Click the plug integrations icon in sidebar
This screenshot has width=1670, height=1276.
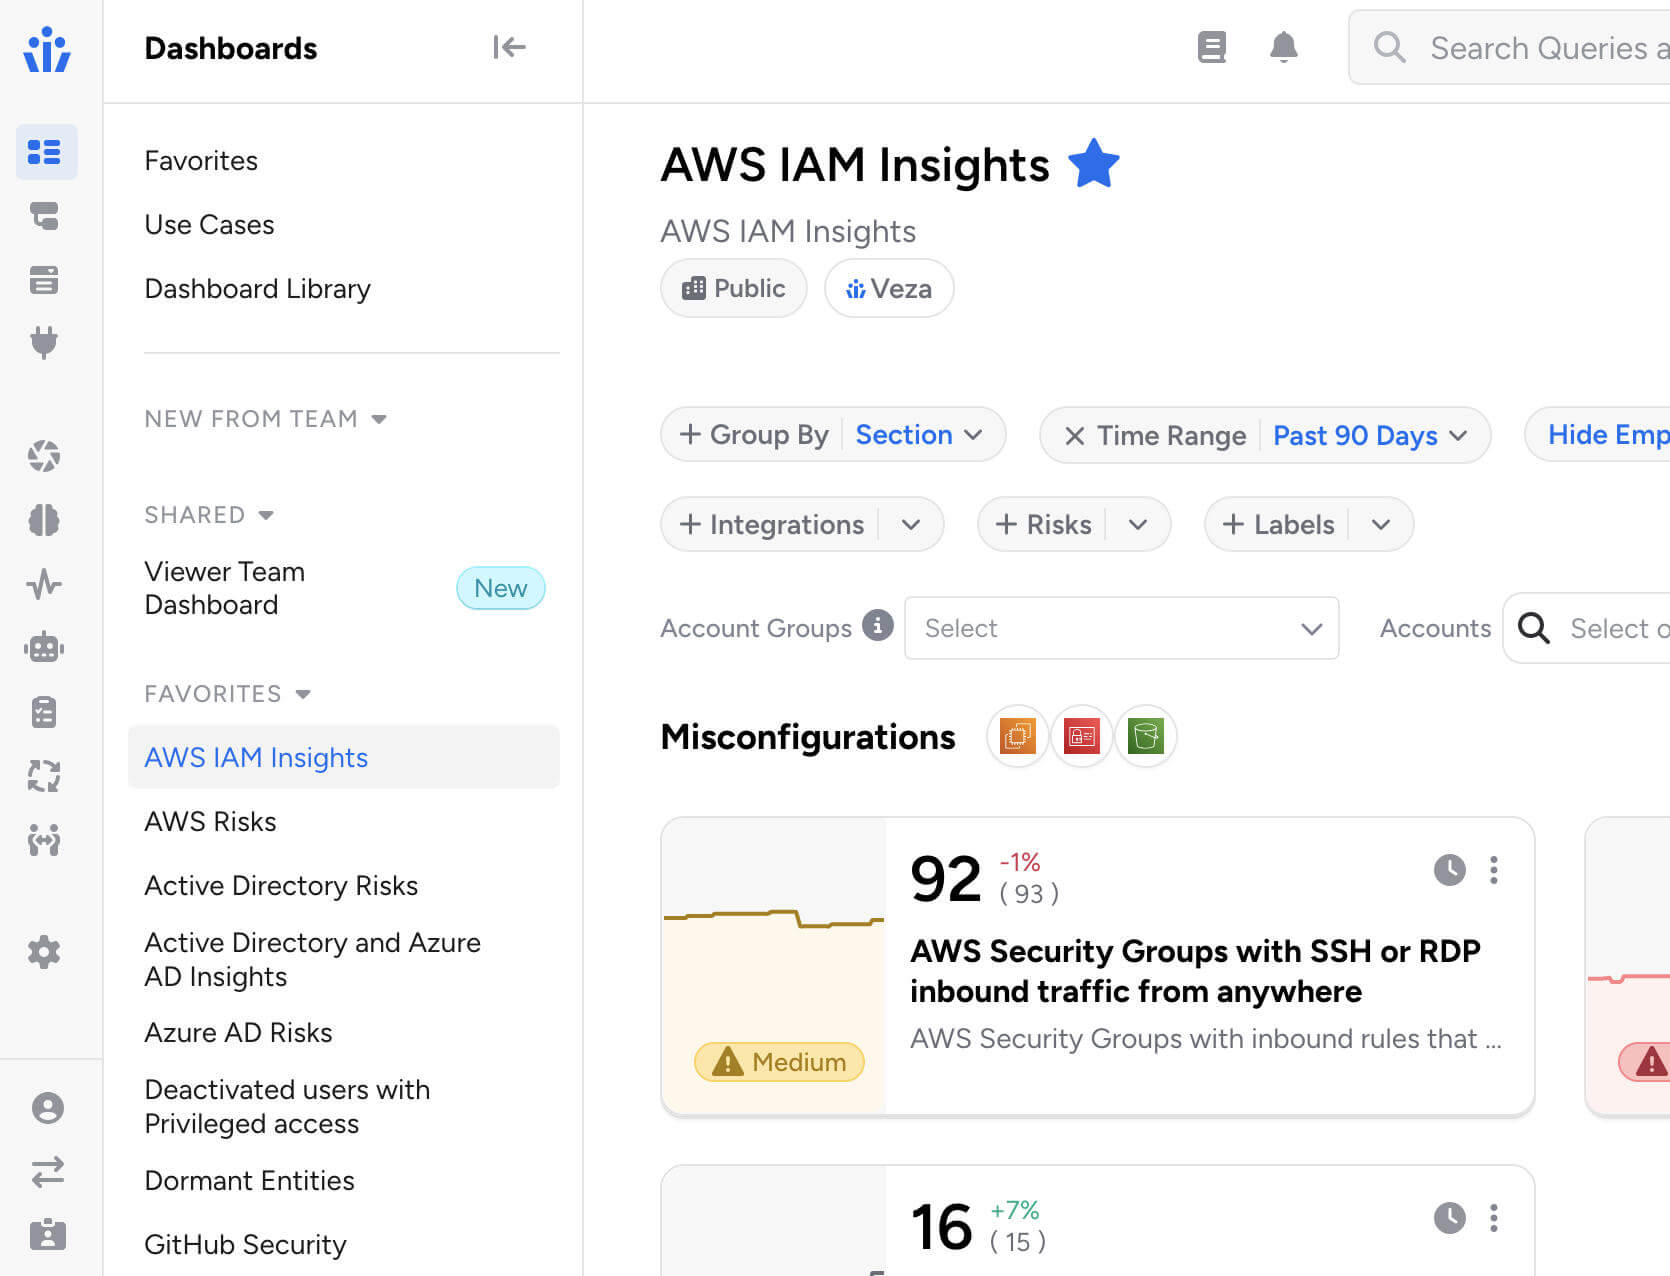pyautogui.click(x=44, y=343)
